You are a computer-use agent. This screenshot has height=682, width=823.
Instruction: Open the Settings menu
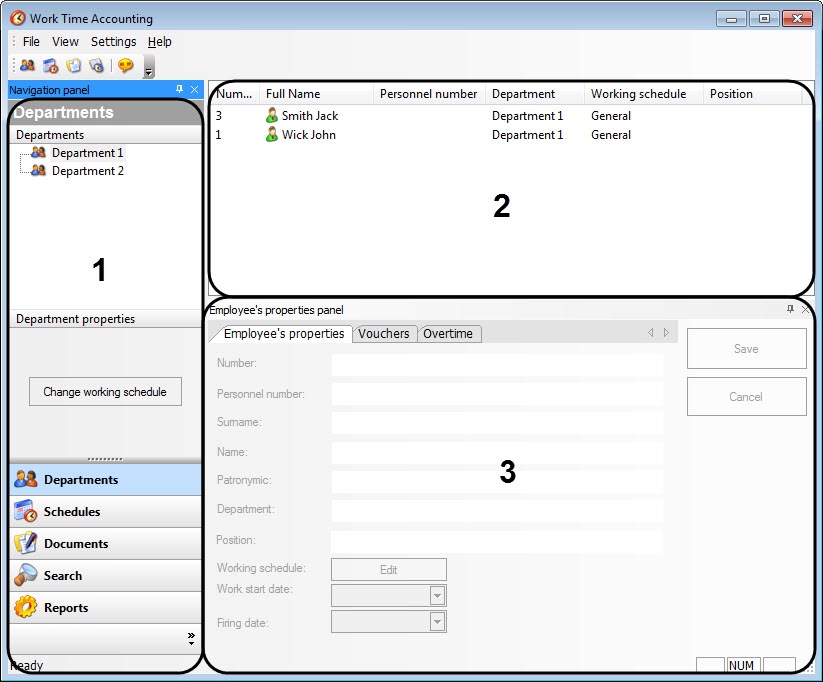tap(113, 42)
